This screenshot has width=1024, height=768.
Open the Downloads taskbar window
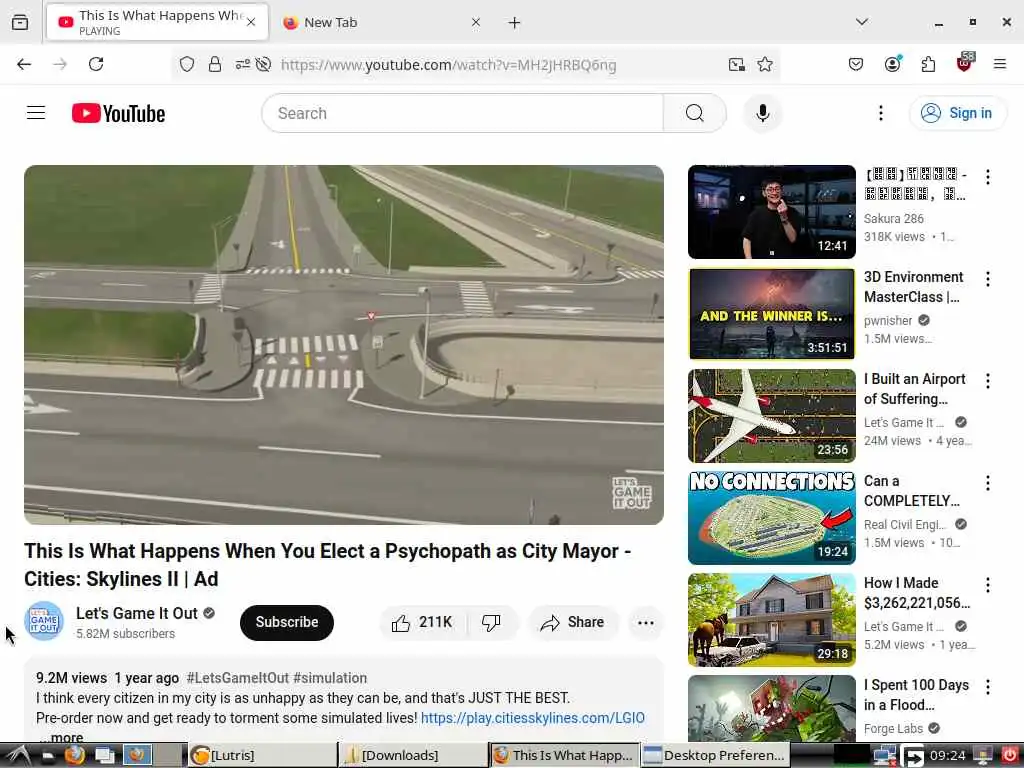(x=413, y=755)
